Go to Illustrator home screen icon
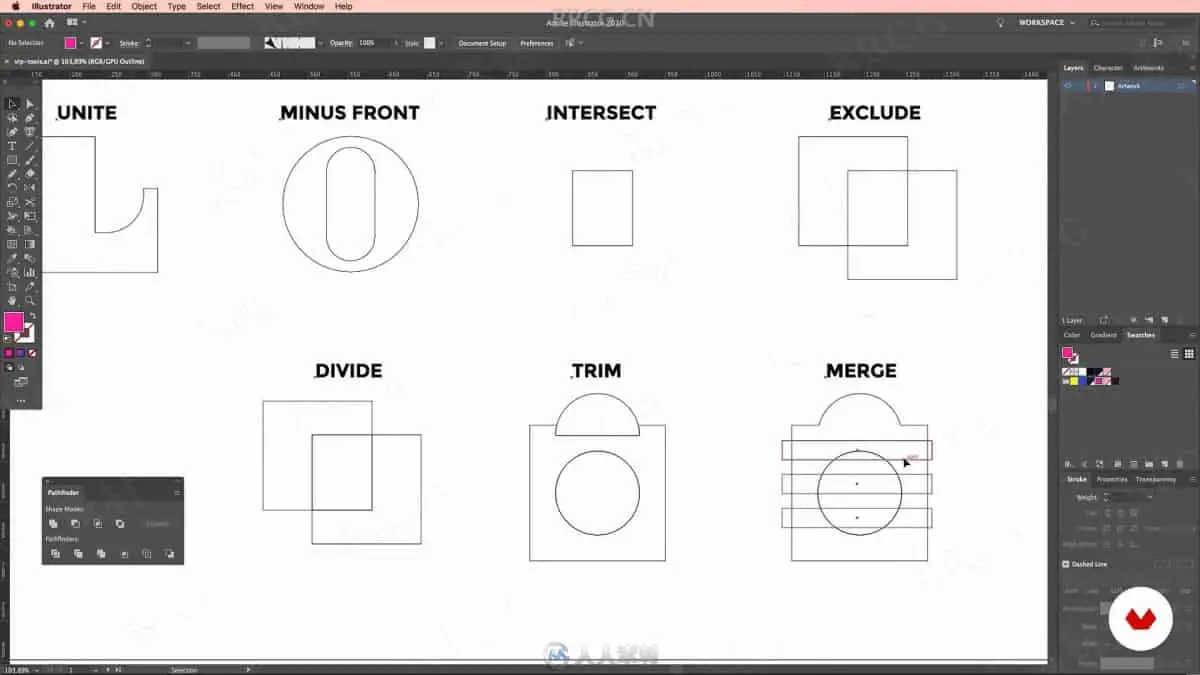The height and width of the screenshot is (675, 1200). [x=49, y=23]
